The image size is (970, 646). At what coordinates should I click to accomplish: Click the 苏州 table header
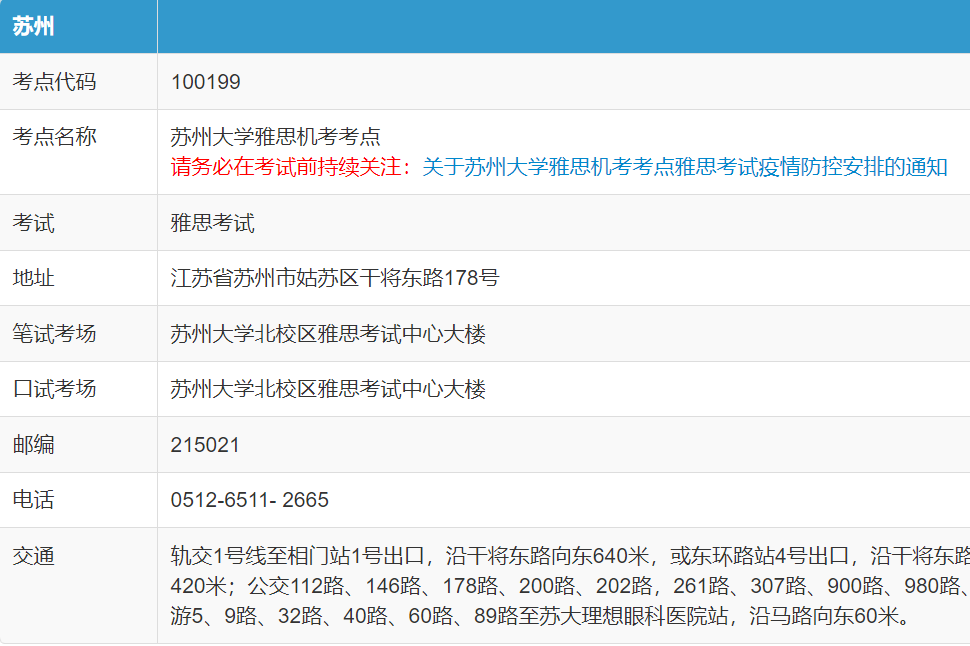tap(33, 27)
